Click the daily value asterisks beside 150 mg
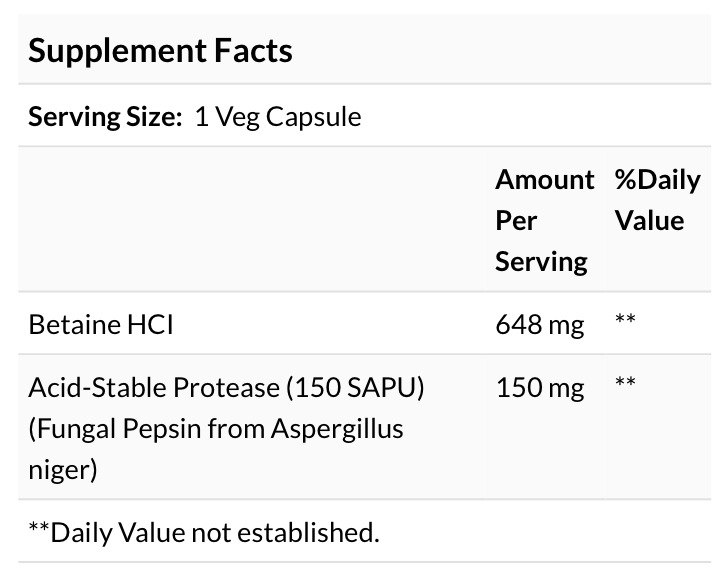This screenshot has width=722, height=586. [x=626, y=385]
